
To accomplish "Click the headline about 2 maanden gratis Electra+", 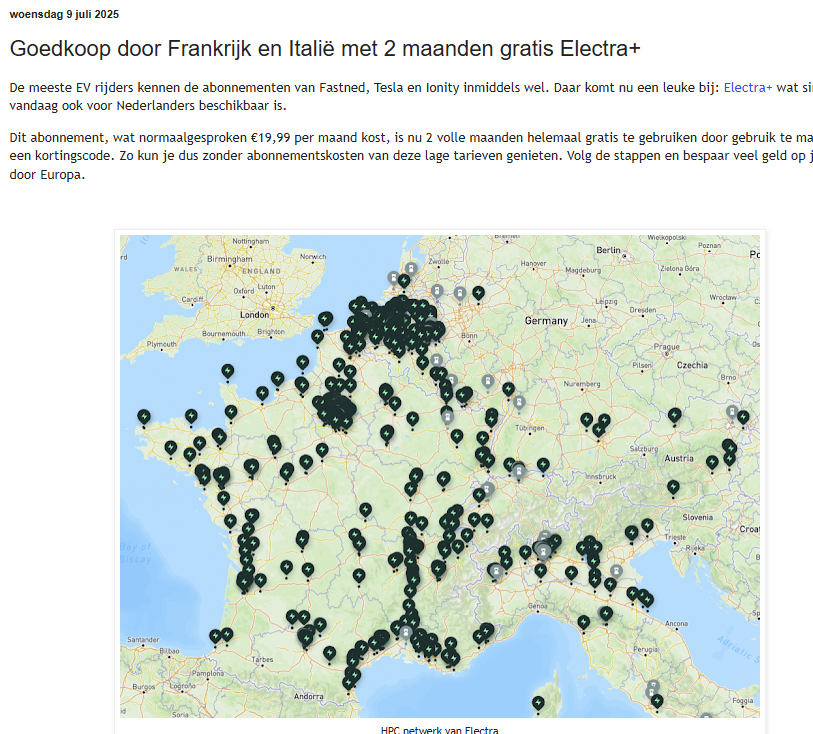I will pyautogui.click(x=325, y=48).
